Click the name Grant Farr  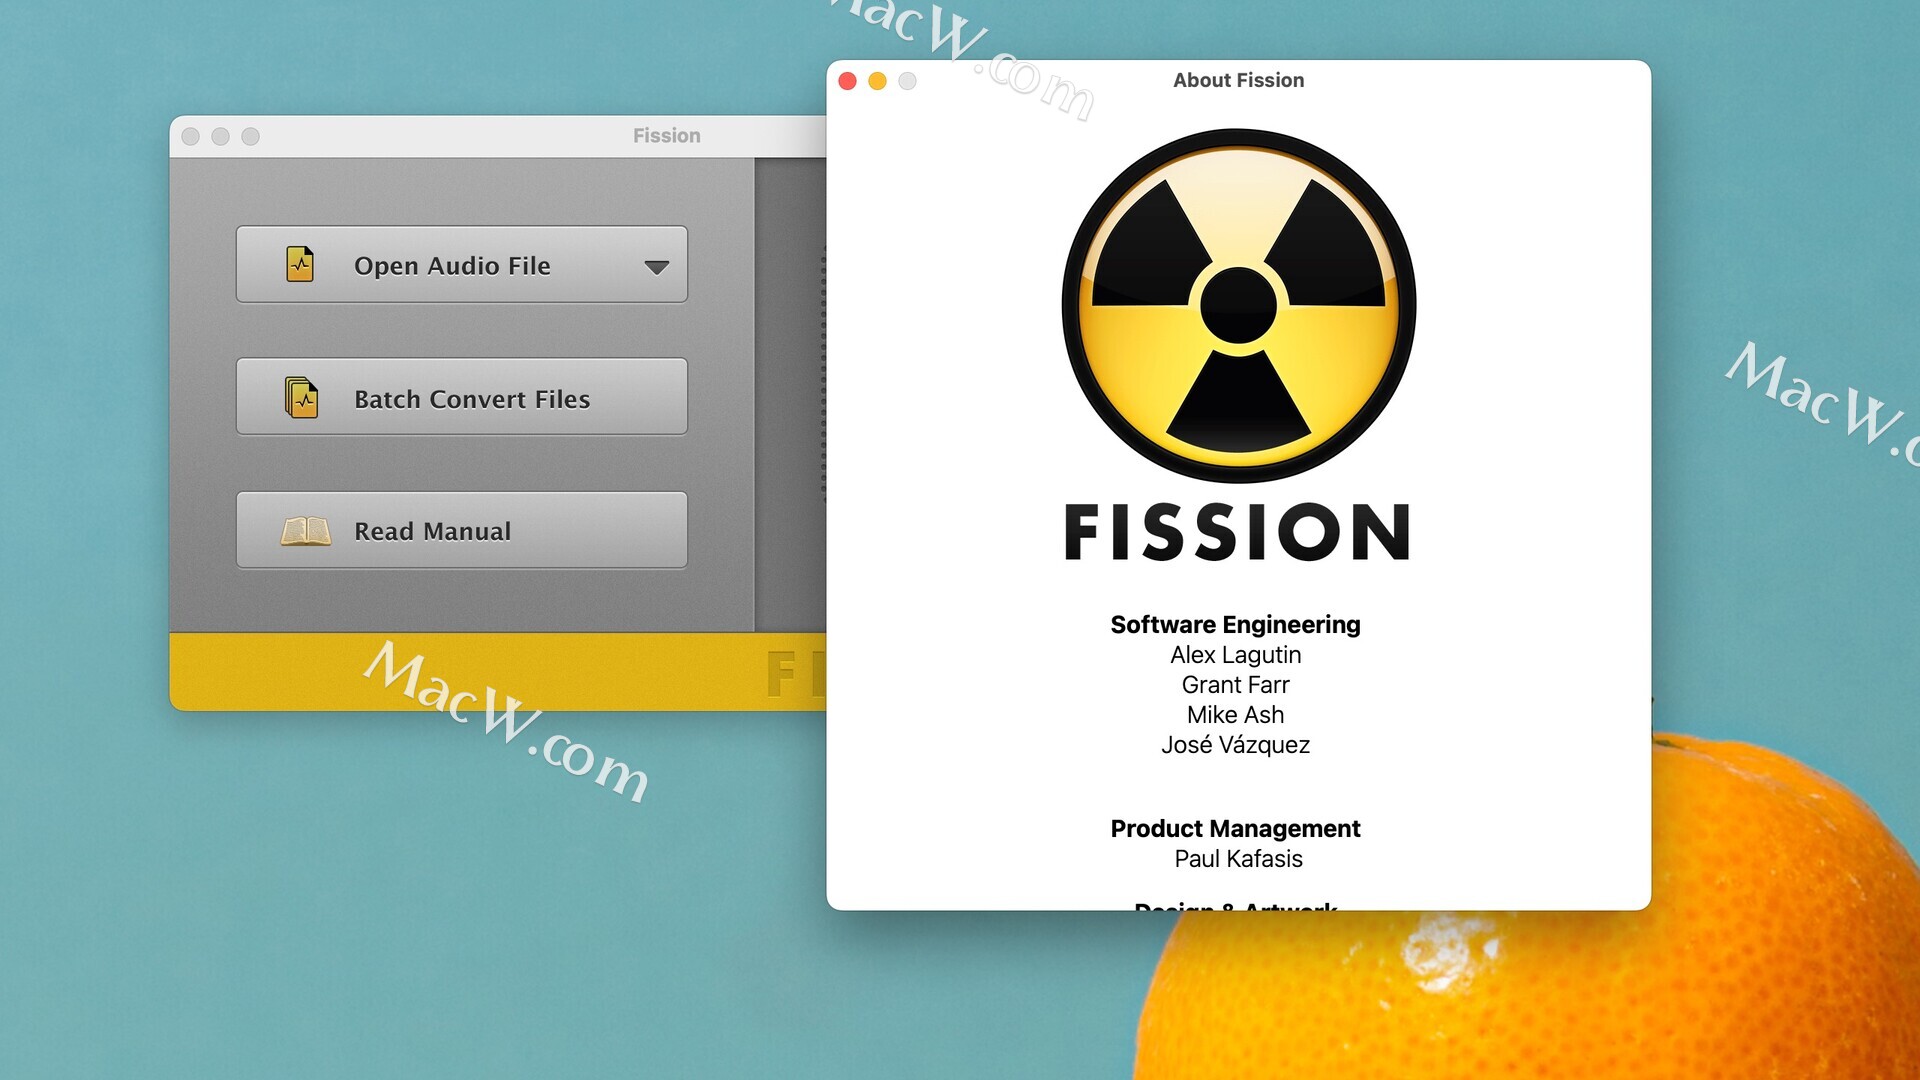(x=1236, y=685)
